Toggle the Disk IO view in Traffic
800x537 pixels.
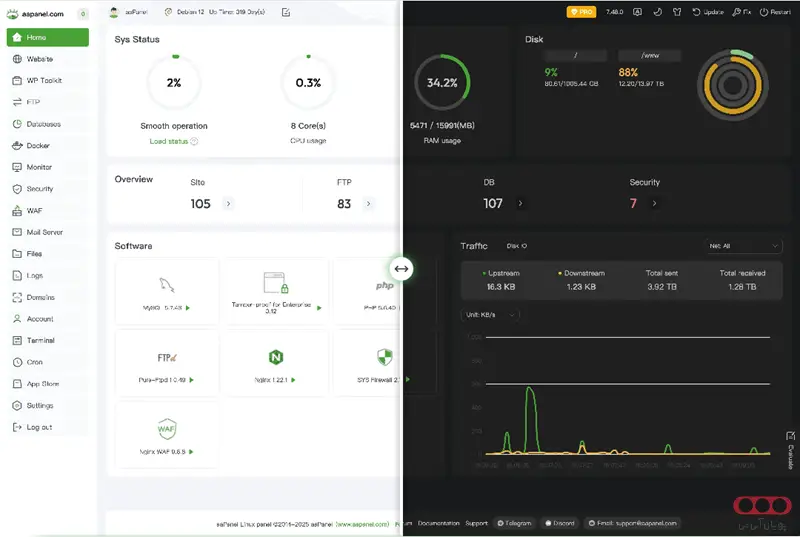click(x=516, y=246)
